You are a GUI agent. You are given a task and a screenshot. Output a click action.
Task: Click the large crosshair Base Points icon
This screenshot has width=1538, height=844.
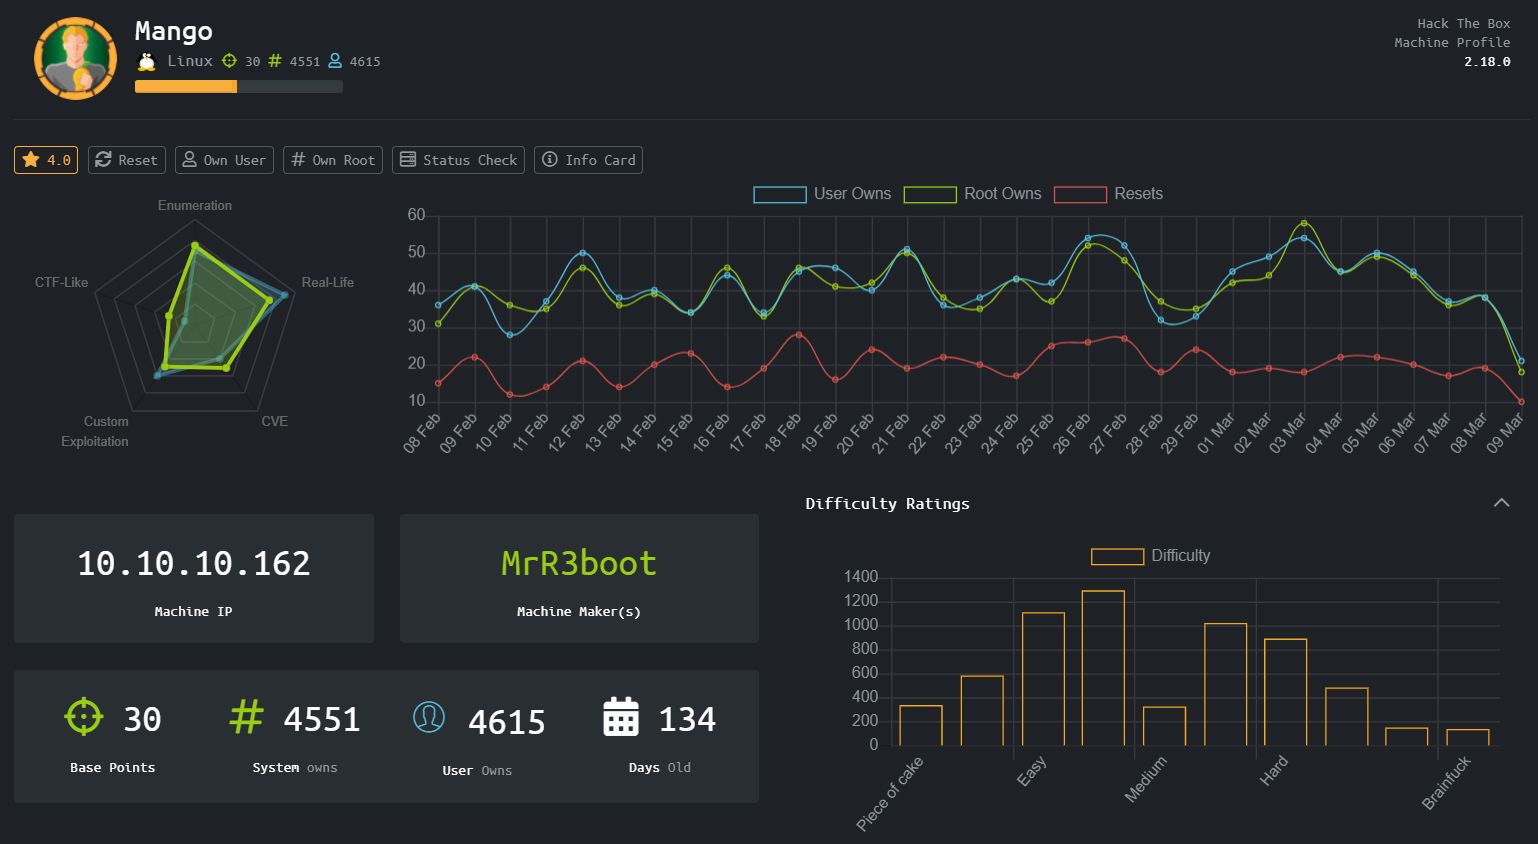[84, 716]
